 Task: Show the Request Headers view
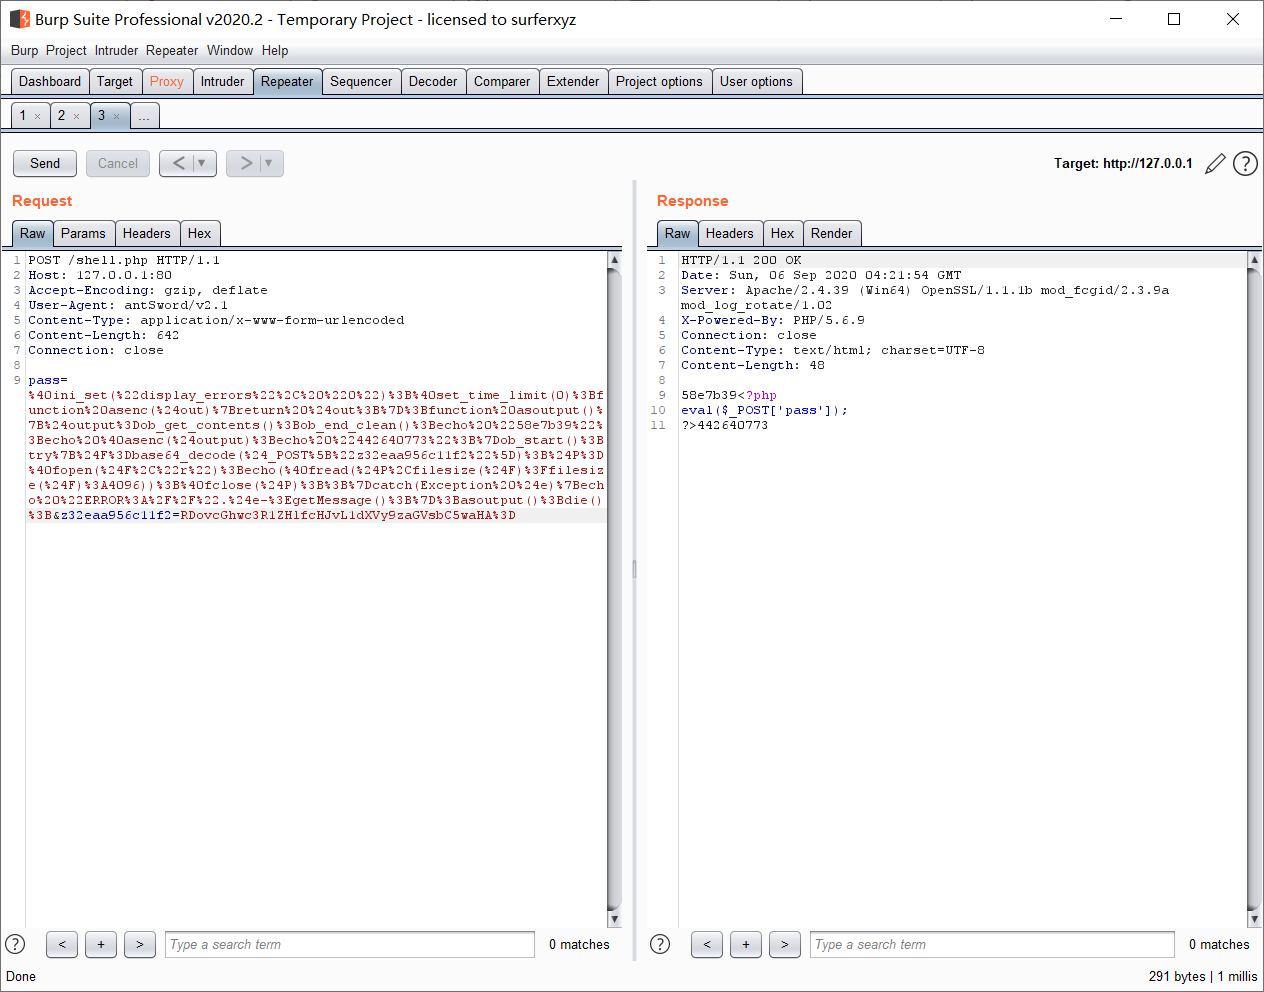coord(147,234)
